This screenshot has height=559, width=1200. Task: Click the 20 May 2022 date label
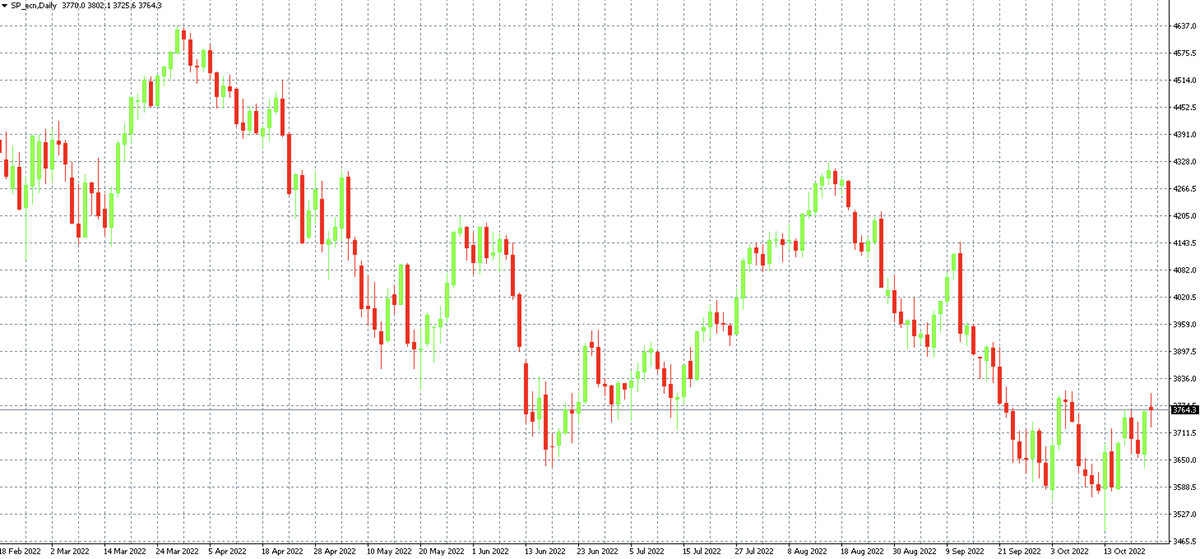tap(441, 551)
